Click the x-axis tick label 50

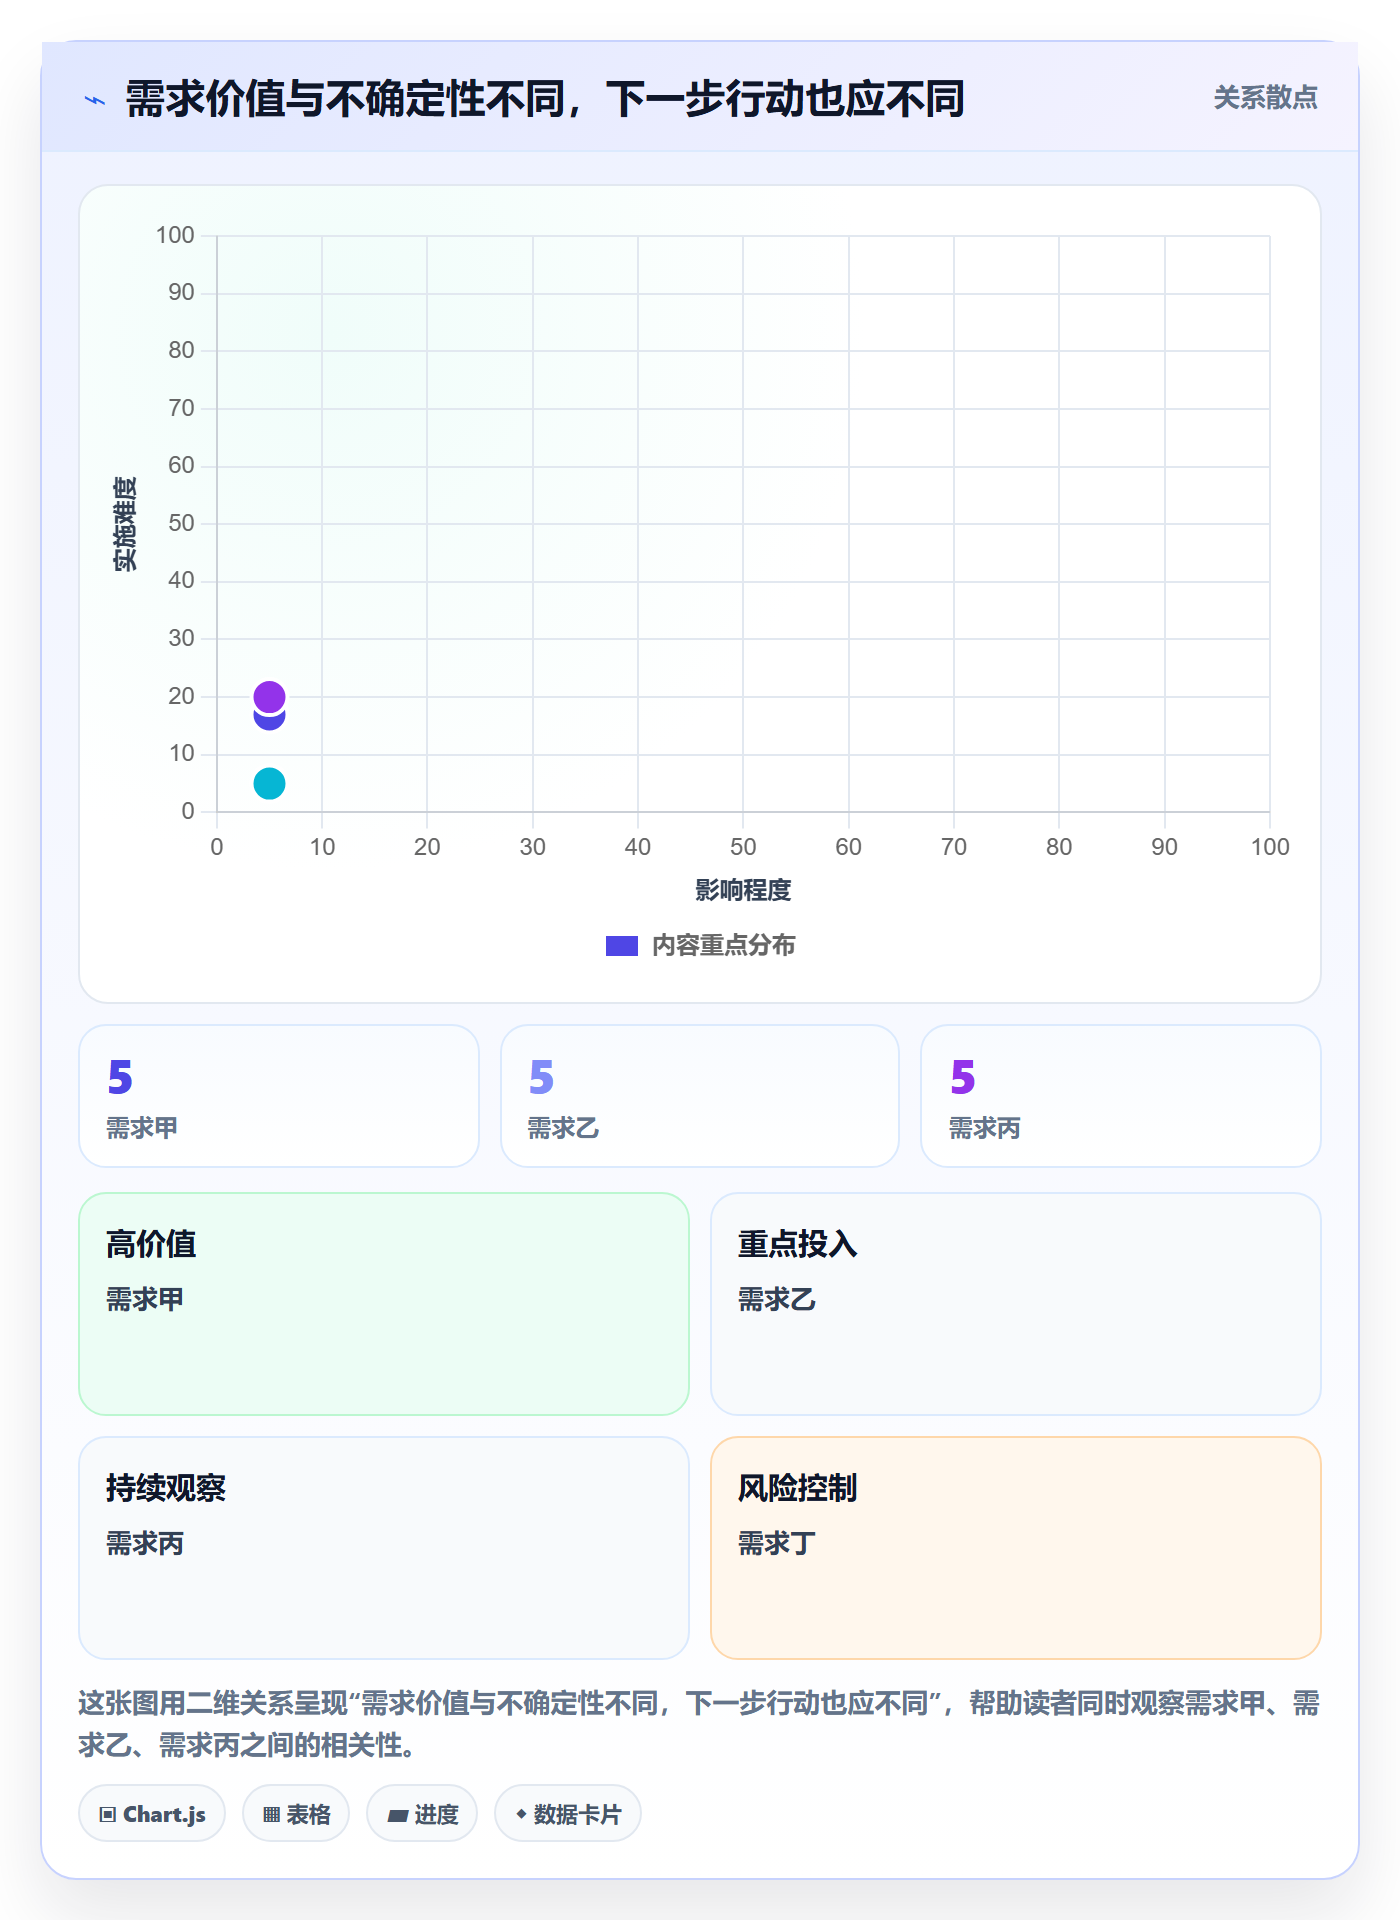pos(743,847)
